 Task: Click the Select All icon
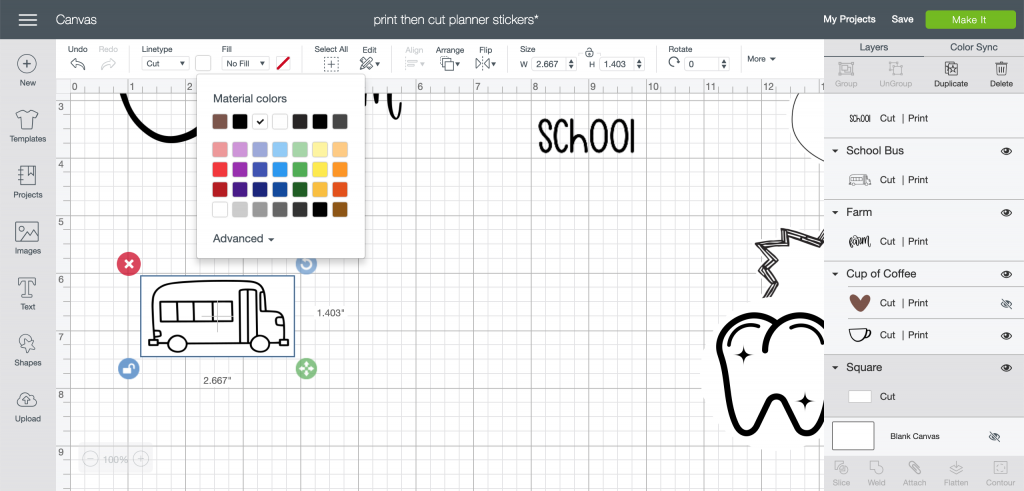tap(331, 64)
